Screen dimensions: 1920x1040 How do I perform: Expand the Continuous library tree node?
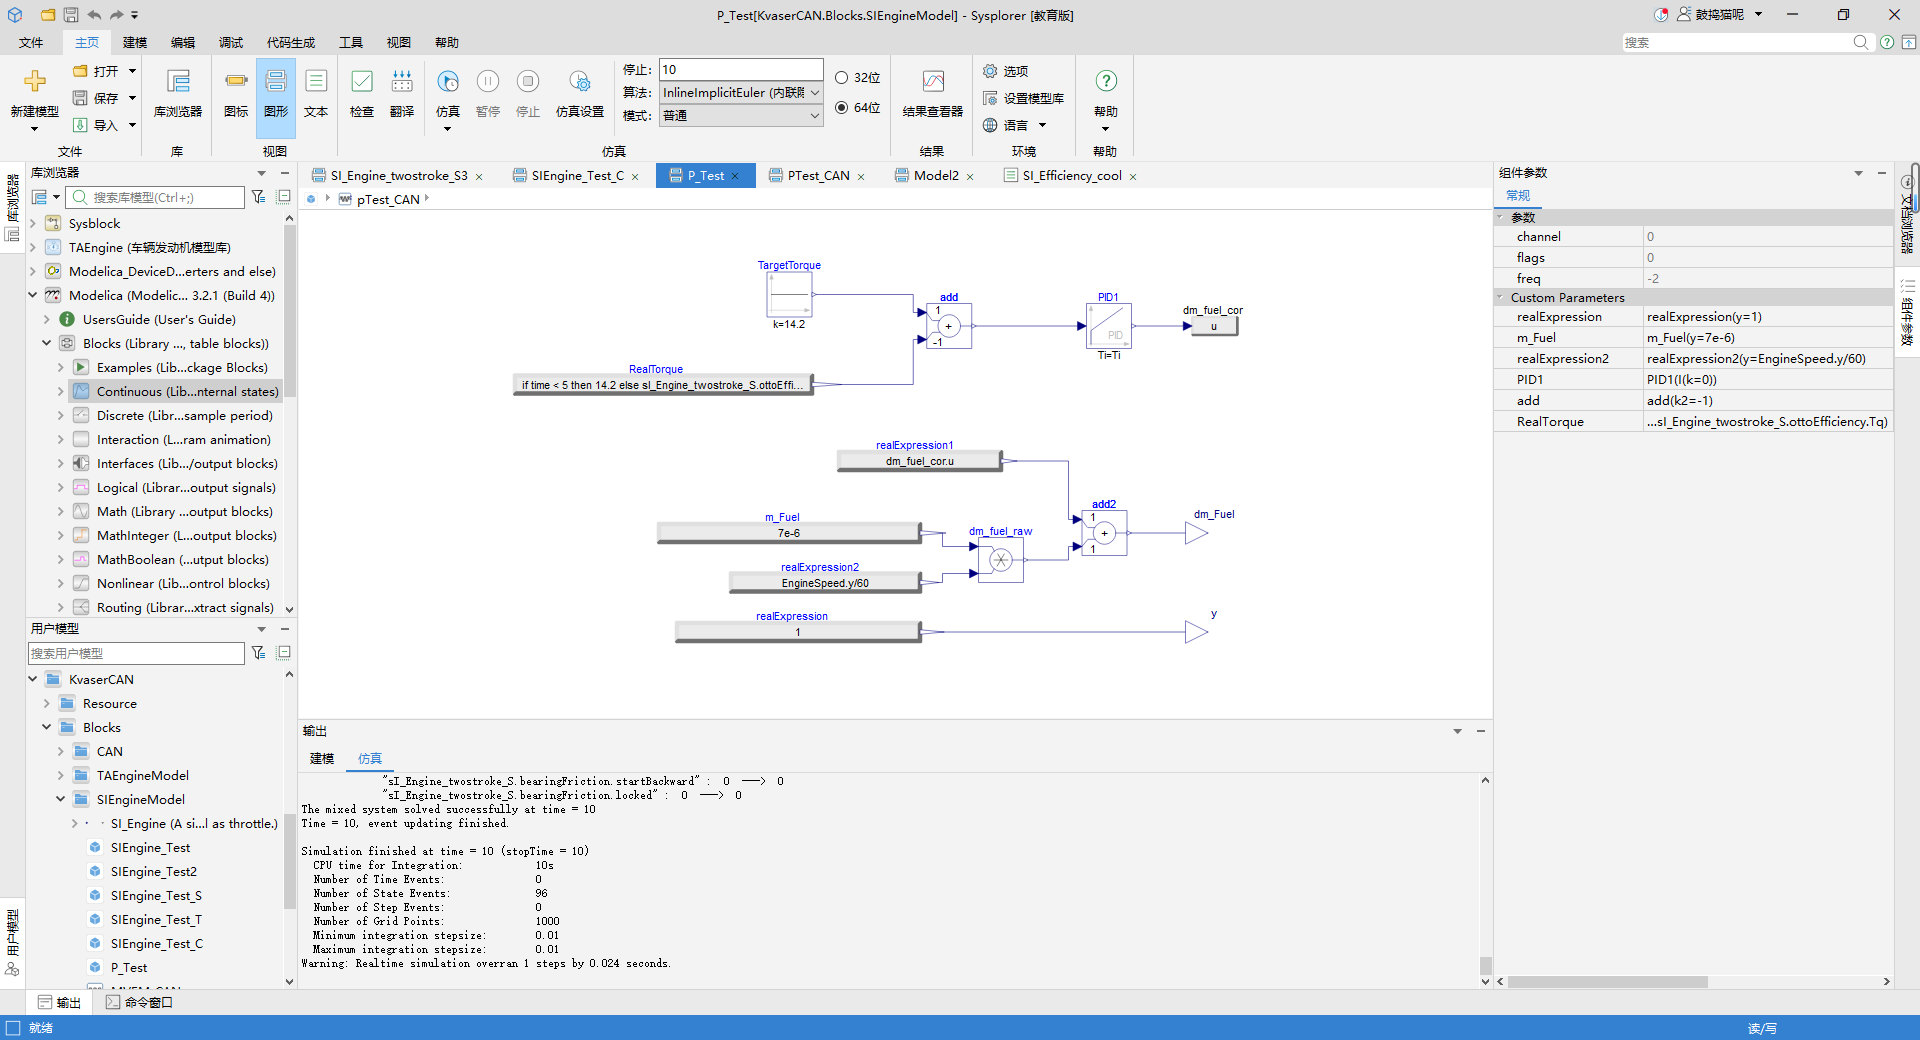coord(60,391)
